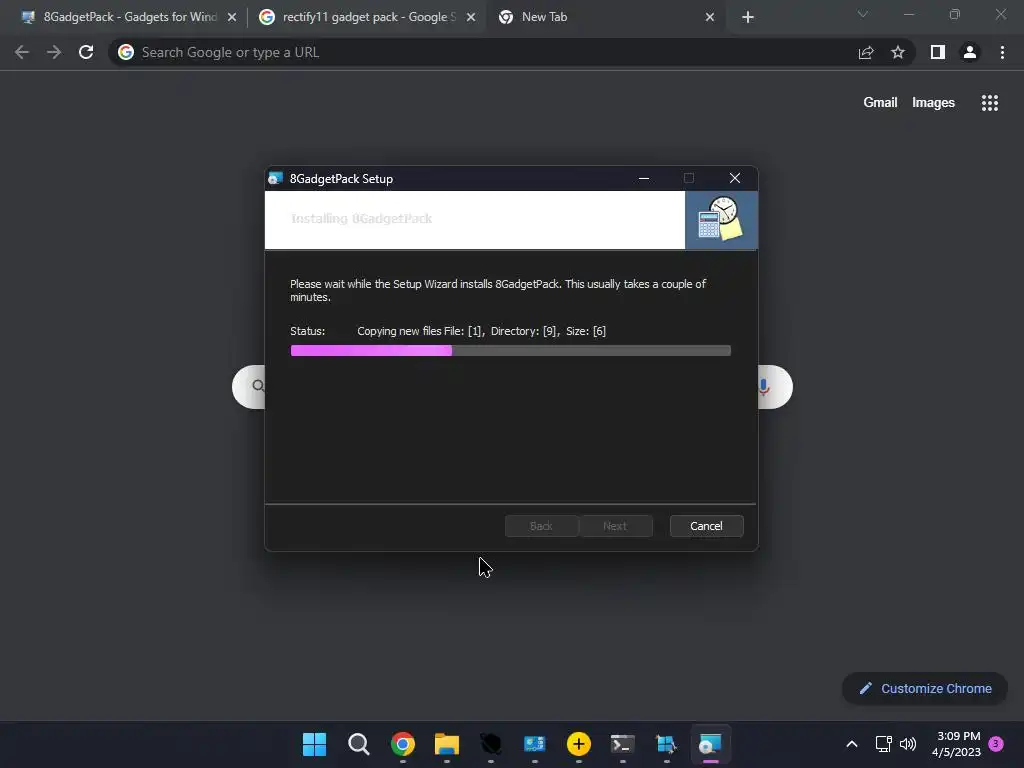Open the terminal taskbar app
The width and height of the screenshot is (1024, 768).
coord(622,744)
